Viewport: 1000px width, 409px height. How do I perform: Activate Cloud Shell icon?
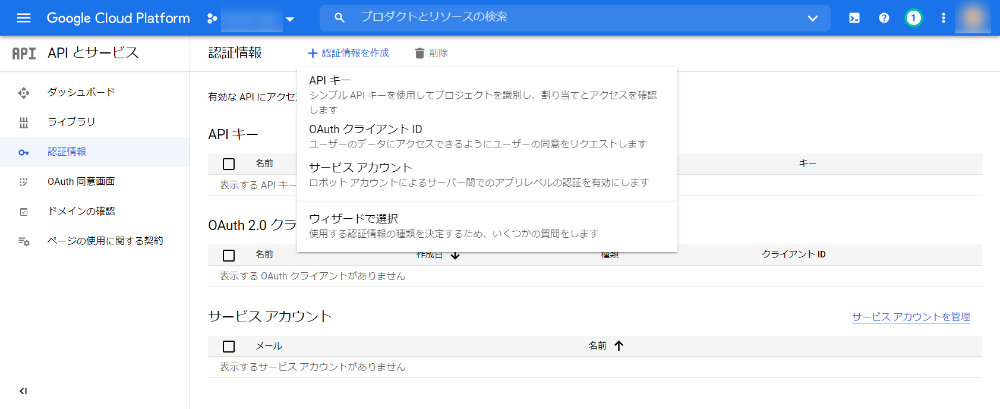(854, 18)
